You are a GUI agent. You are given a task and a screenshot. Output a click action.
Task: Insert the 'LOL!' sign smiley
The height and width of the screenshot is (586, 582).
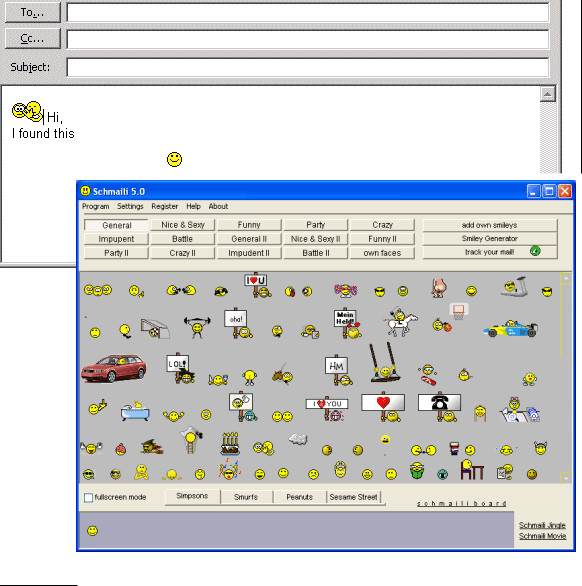(x=180, y=369)
